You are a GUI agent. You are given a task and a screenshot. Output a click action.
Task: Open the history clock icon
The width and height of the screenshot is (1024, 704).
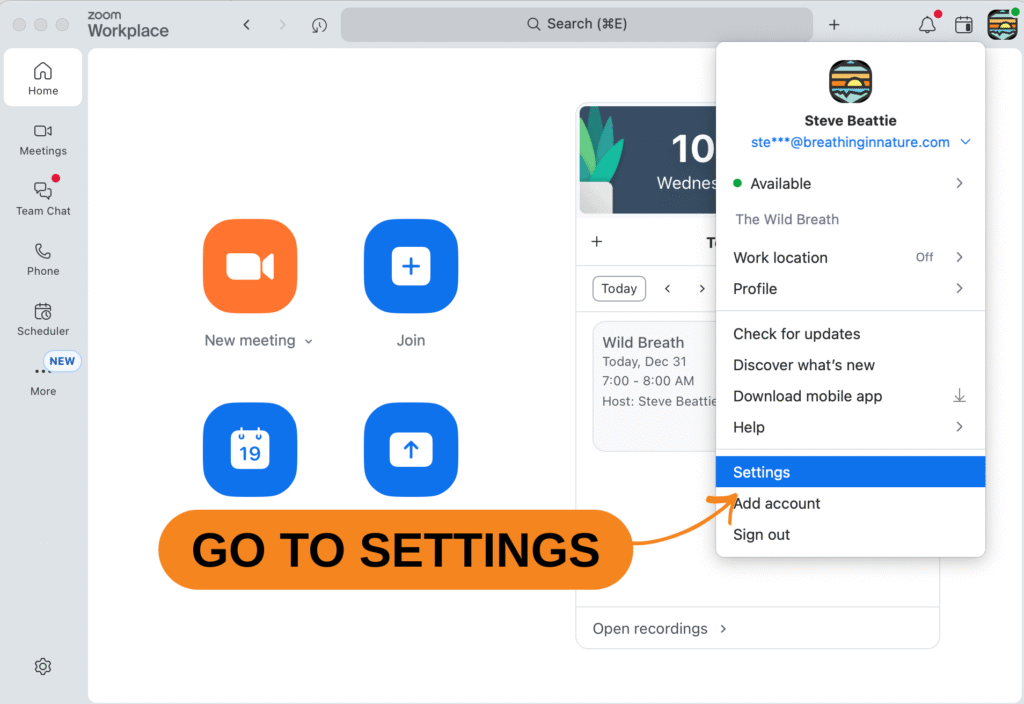coord(319,25)
